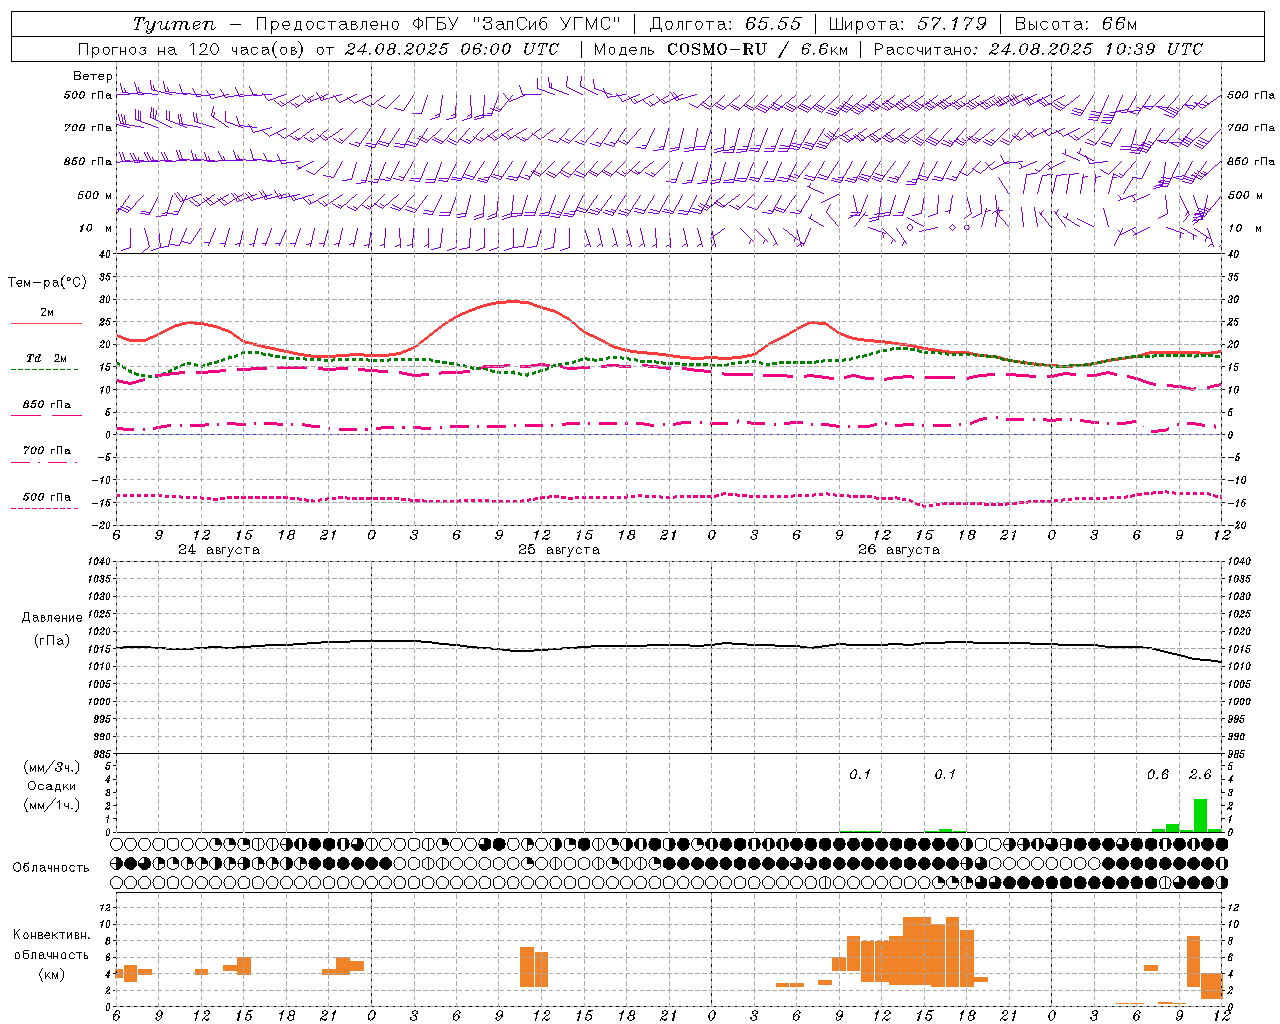This screenshot has width=1280, height=1024.
Task: Click the "(км)" unit under convective cloud label
Action: click(x=52, y=974)
